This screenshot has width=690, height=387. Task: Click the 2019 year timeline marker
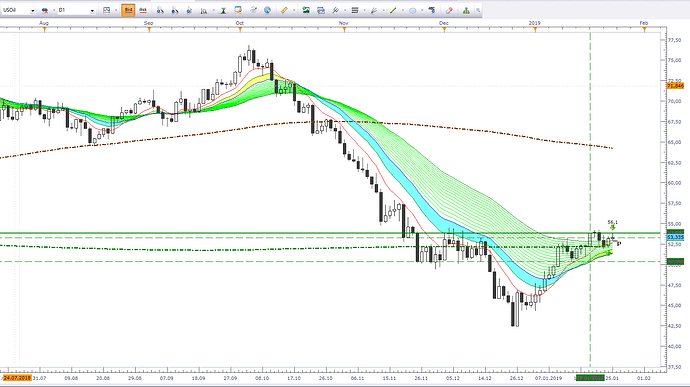535,29
